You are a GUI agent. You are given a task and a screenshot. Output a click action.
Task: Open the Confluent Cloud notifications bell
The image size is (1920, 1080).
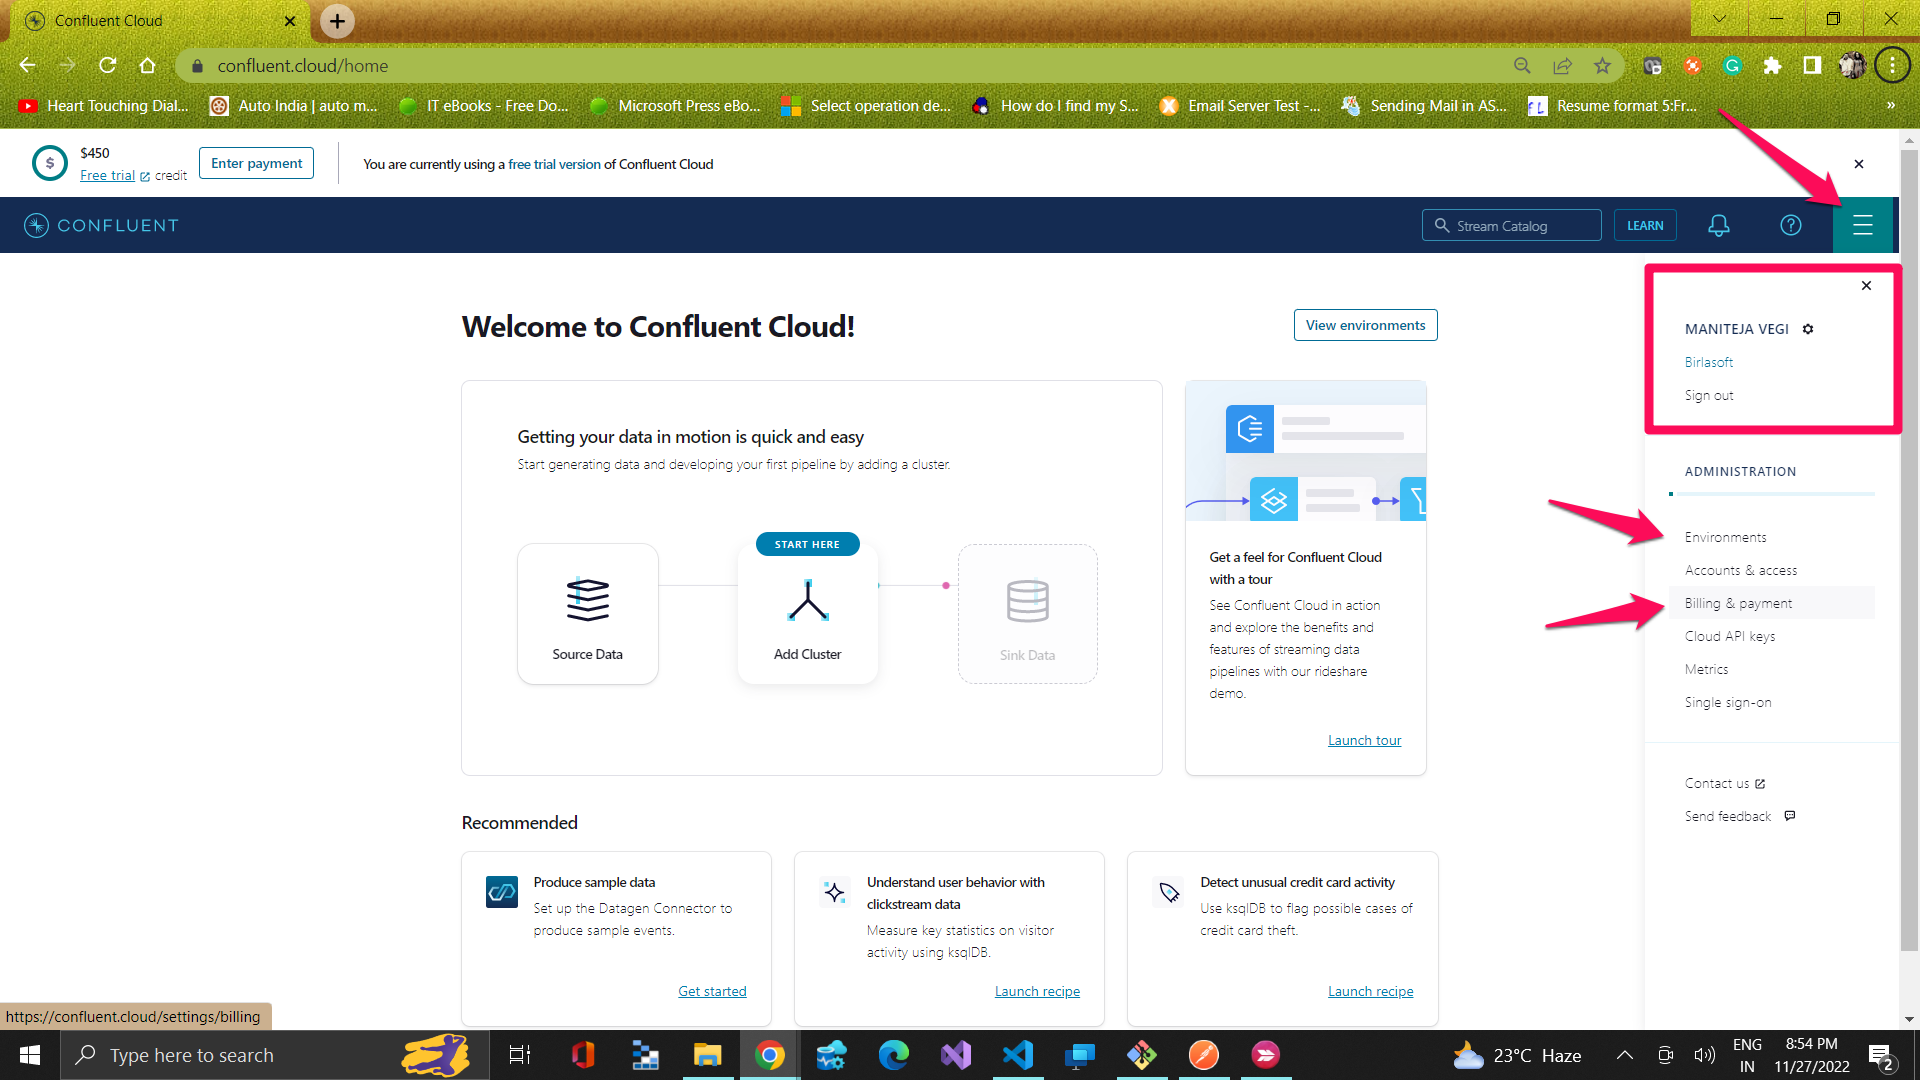1718,225
